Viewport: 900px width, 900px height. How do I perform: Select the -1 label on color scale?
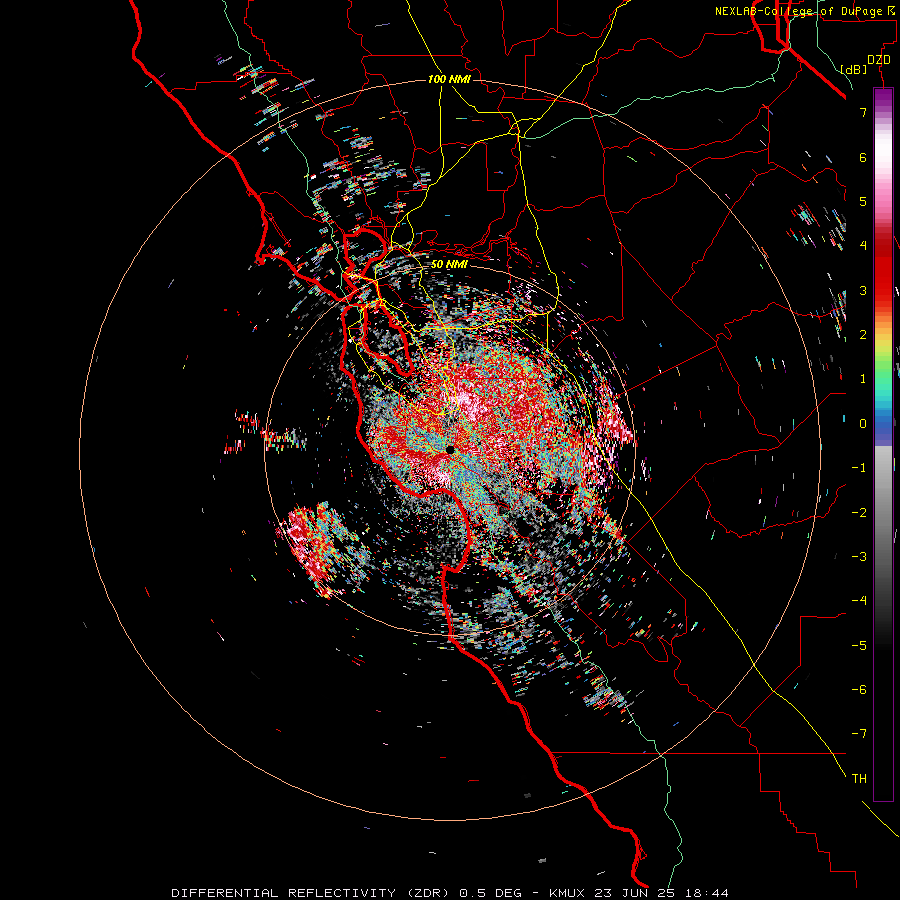click(859, 468)
